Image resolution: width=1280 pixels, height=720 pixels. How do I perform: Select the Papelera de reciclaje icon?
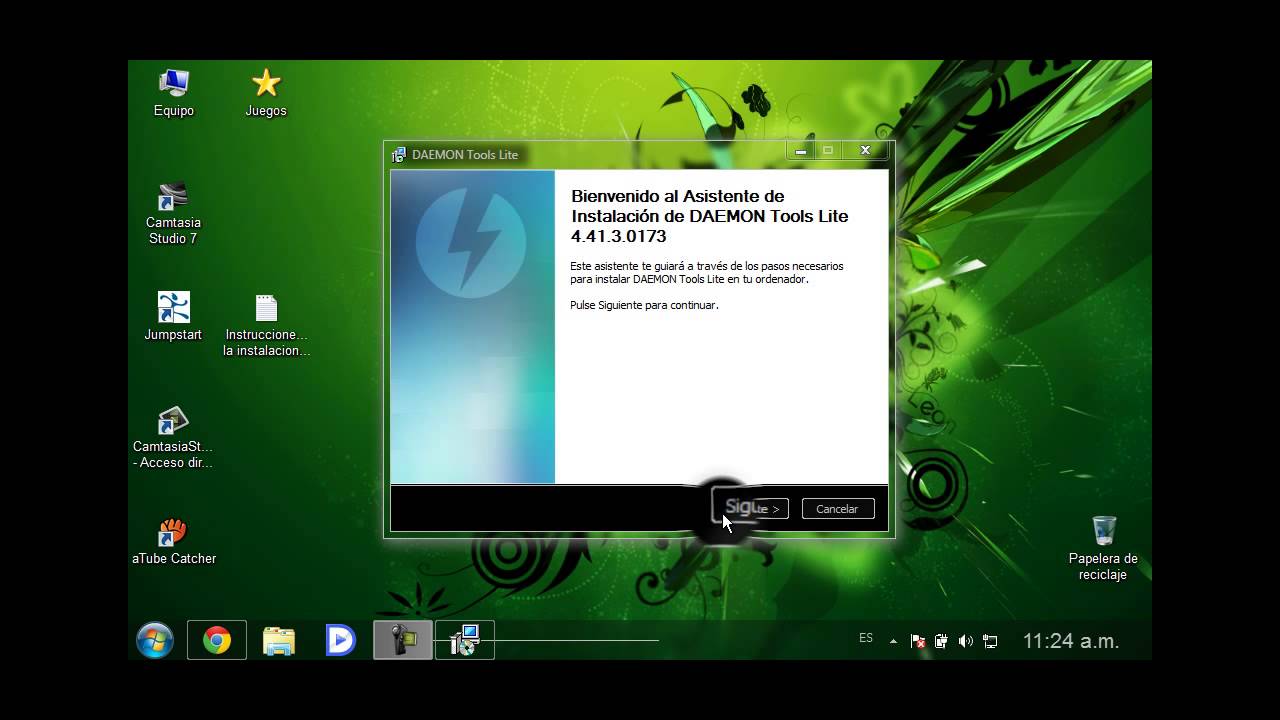[1103, 548]
